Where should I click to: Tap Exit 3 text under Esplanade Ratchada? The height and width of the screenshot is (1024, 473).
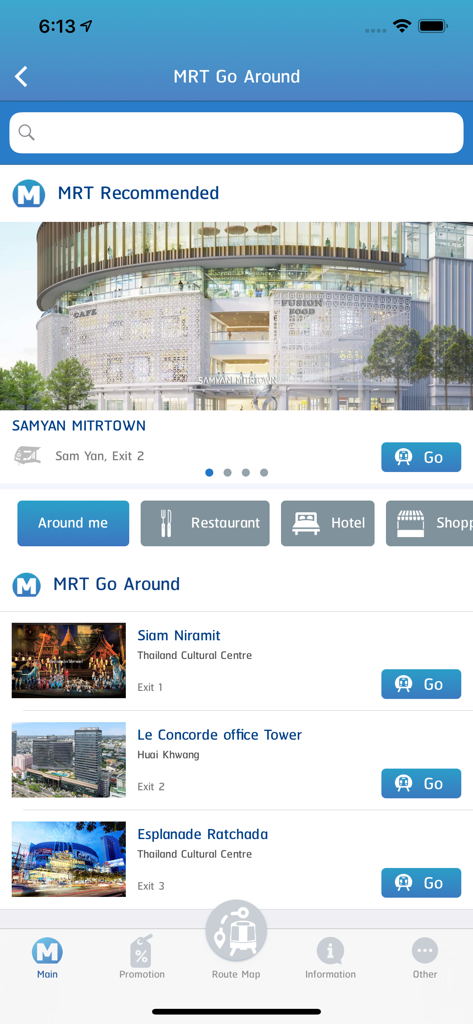point(151,886)
